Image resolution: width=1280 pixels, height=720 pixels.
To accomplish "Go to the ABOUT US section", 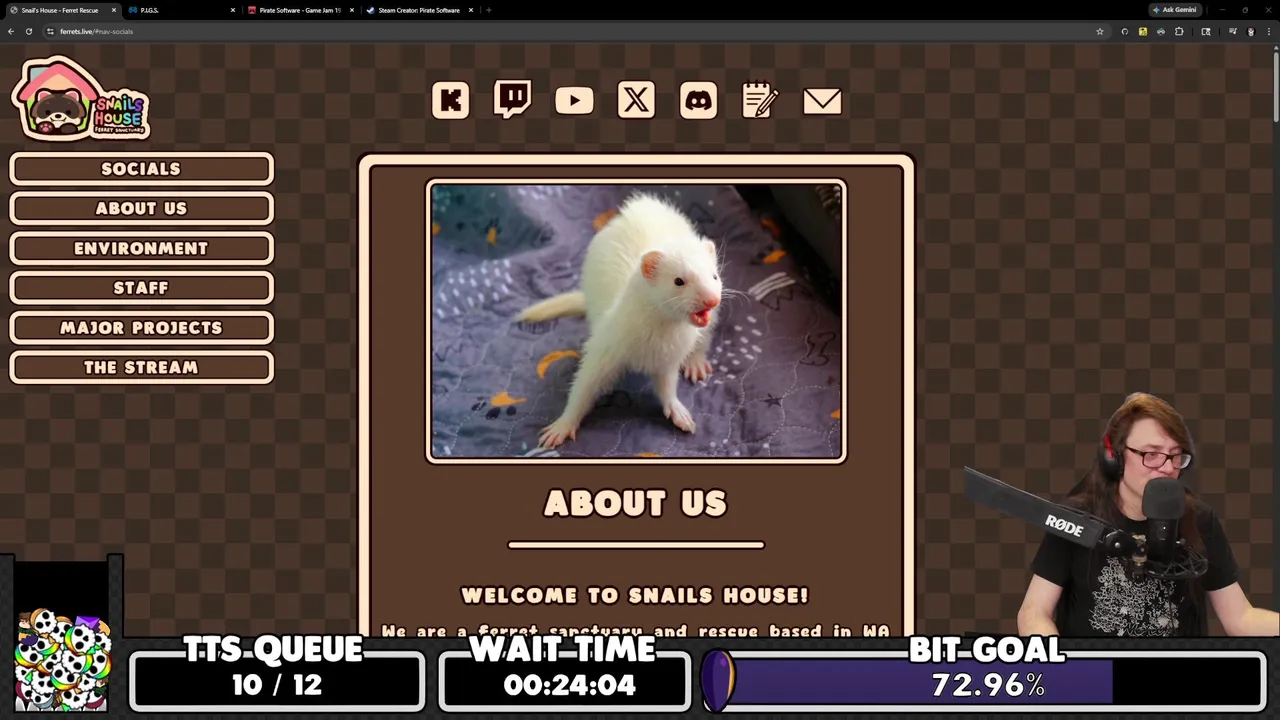I will (x=141, y=208).
